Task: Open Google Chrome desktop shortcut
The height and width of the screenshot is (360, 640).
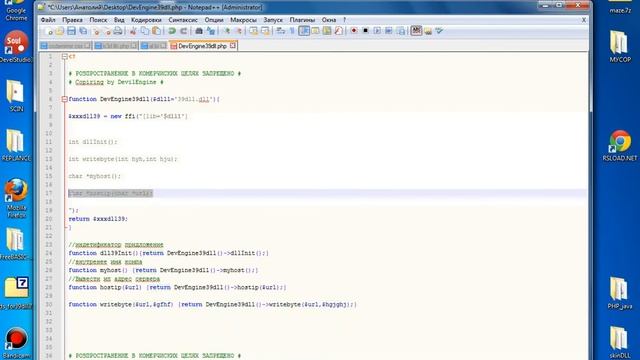Action: click(x=16, y=10)
